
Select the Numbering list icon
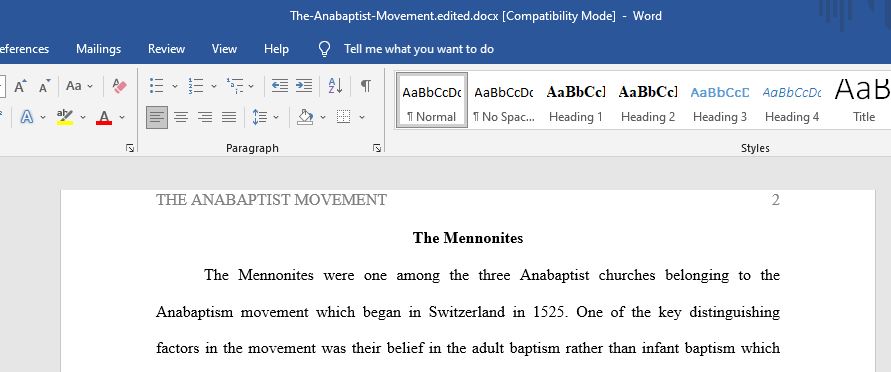click(196, 86)
